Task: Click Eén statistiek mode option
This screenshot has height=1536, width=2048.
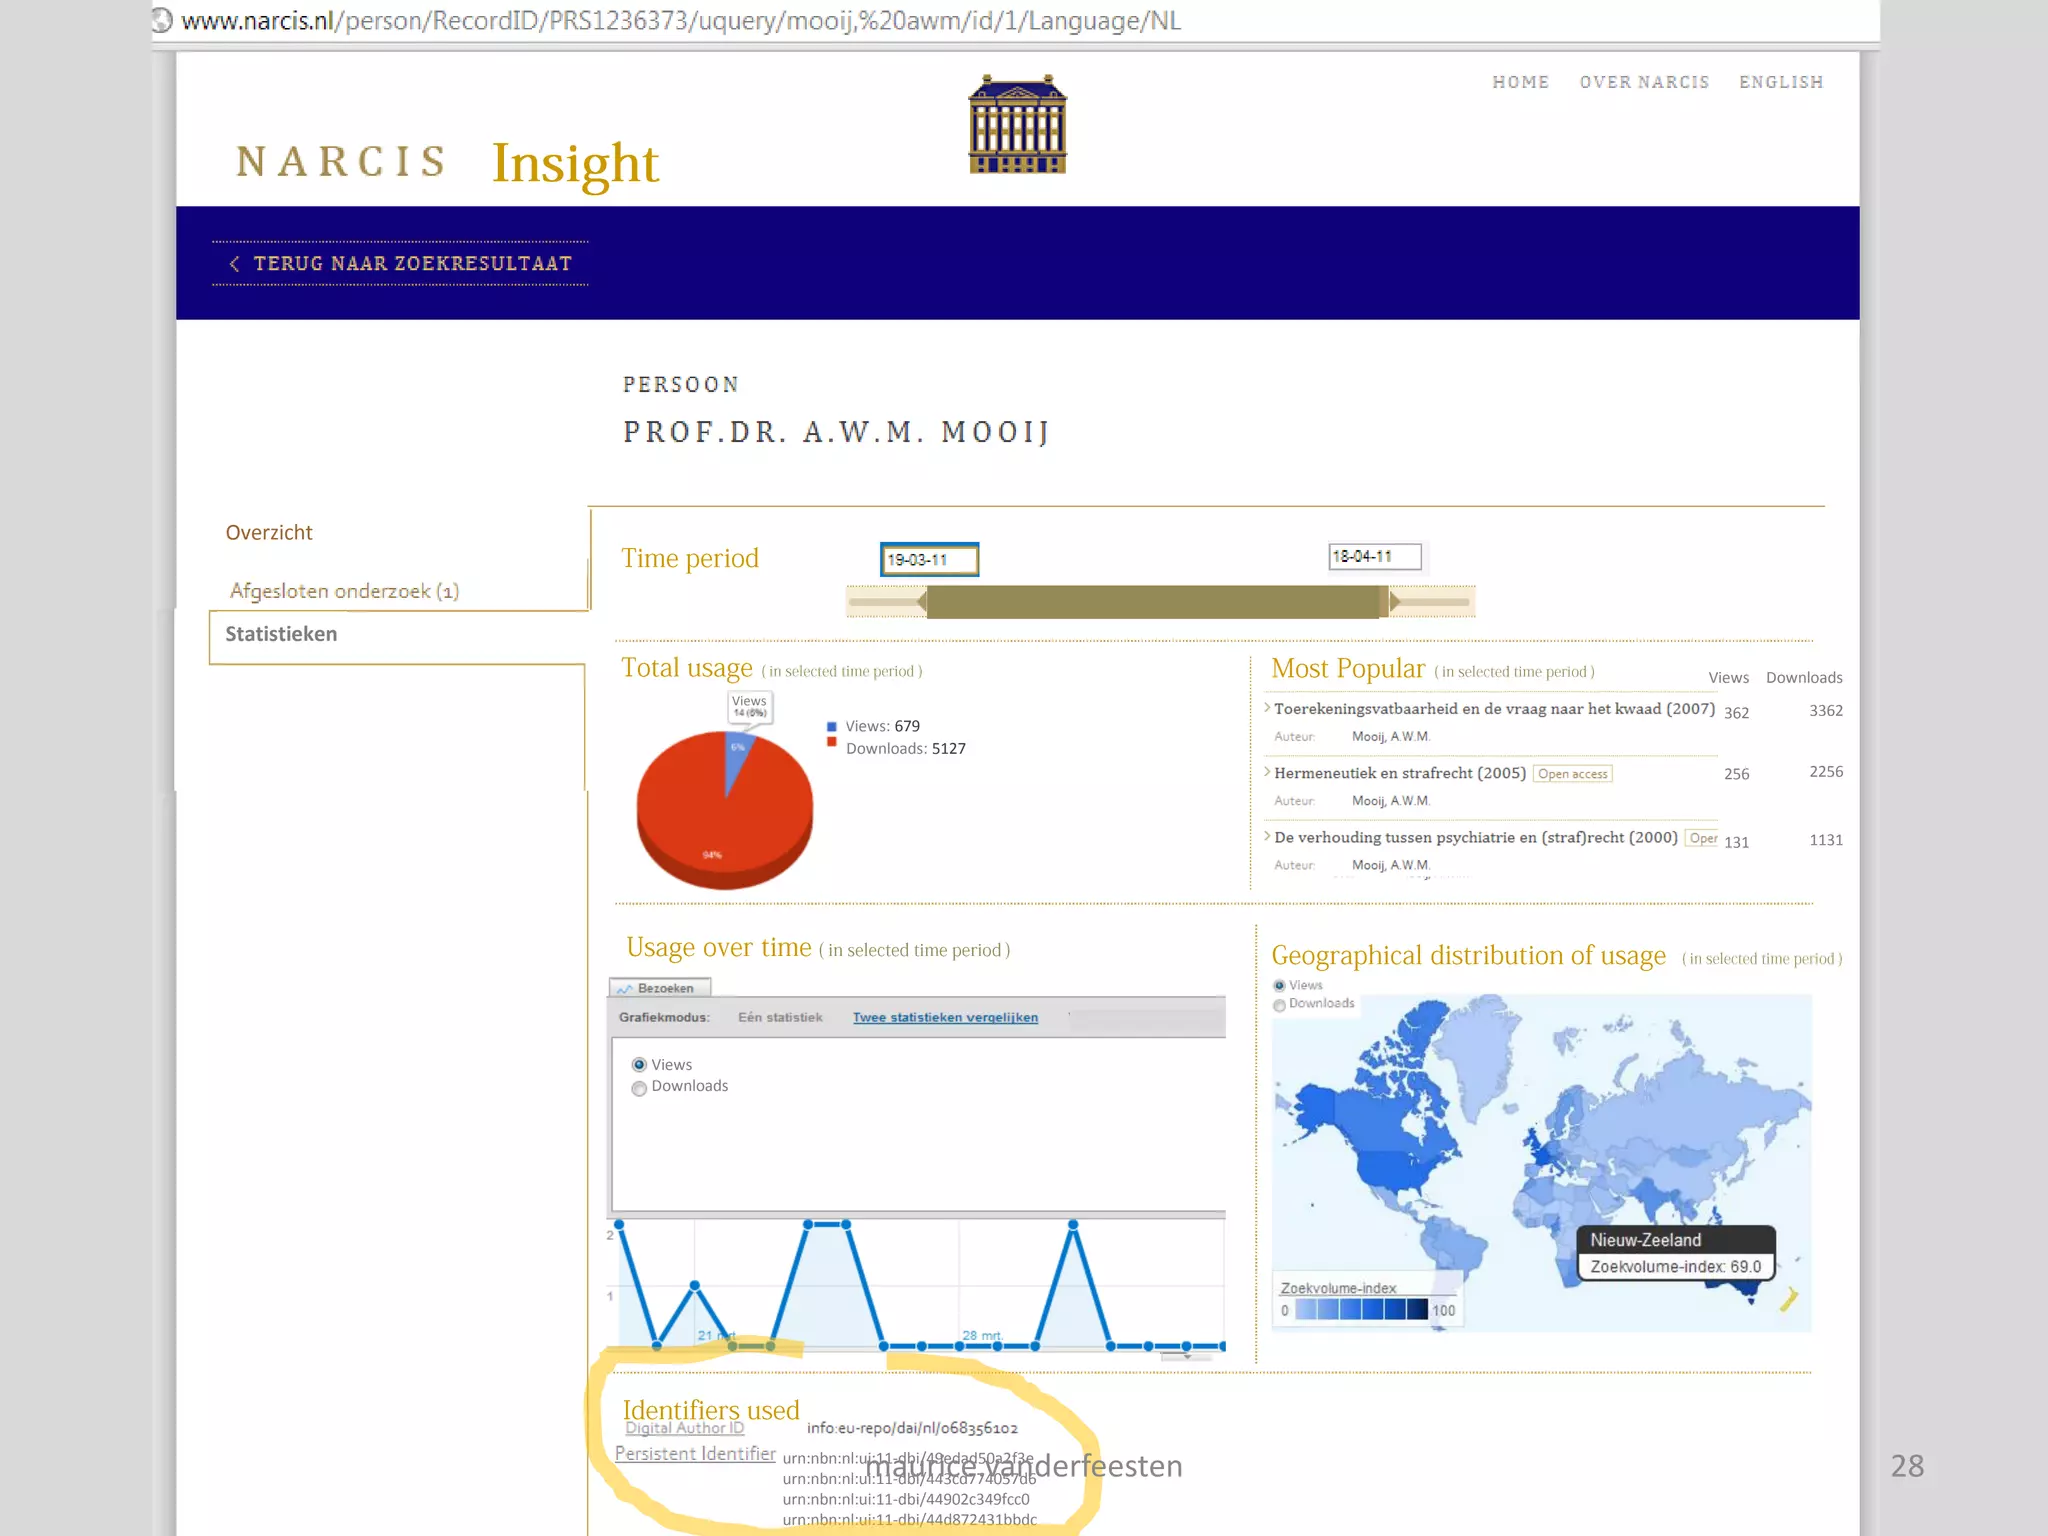Action: coord(780,1017)
